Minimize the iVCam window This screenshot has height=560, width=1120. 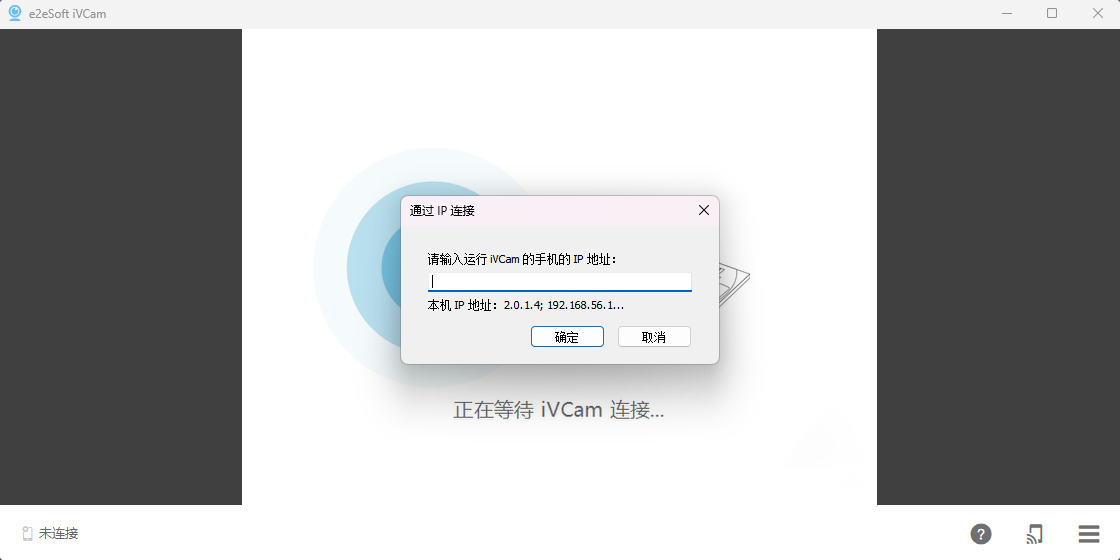tap(1006, 14)
